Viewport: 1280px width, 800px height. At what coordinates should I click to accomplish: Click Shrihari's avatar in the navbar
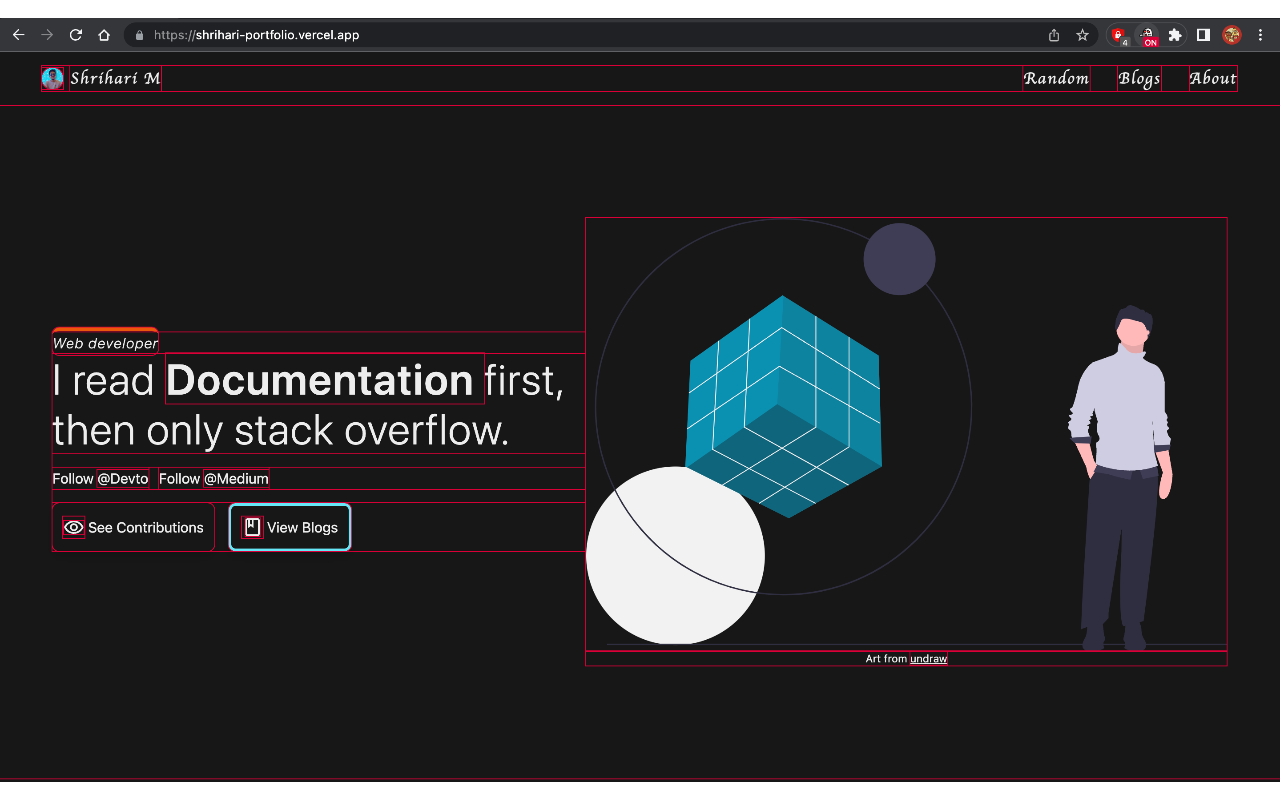52,78
